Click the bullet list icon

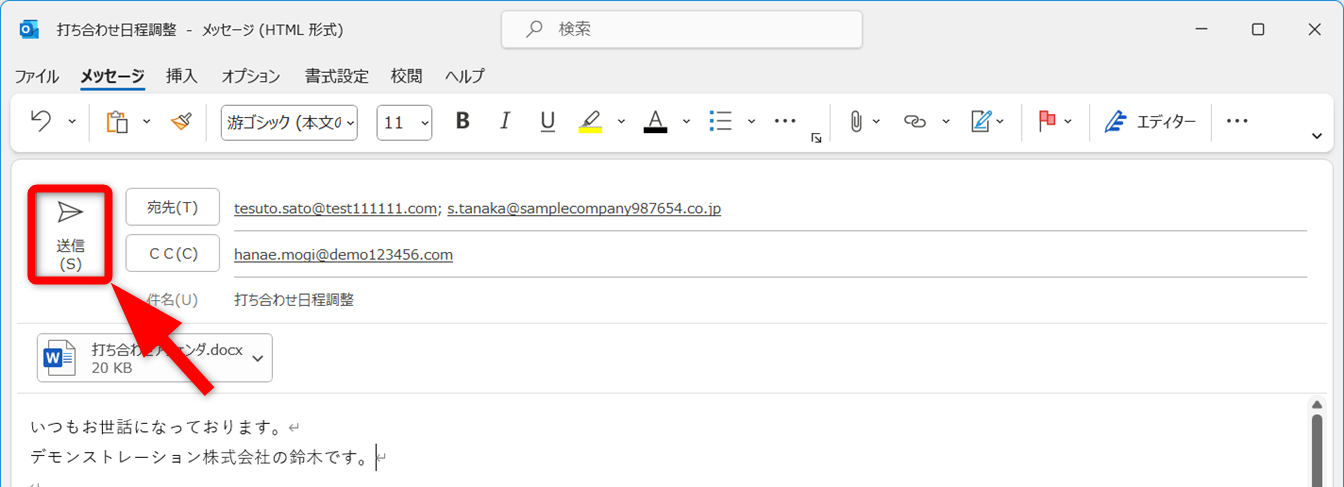click(720, 121)
